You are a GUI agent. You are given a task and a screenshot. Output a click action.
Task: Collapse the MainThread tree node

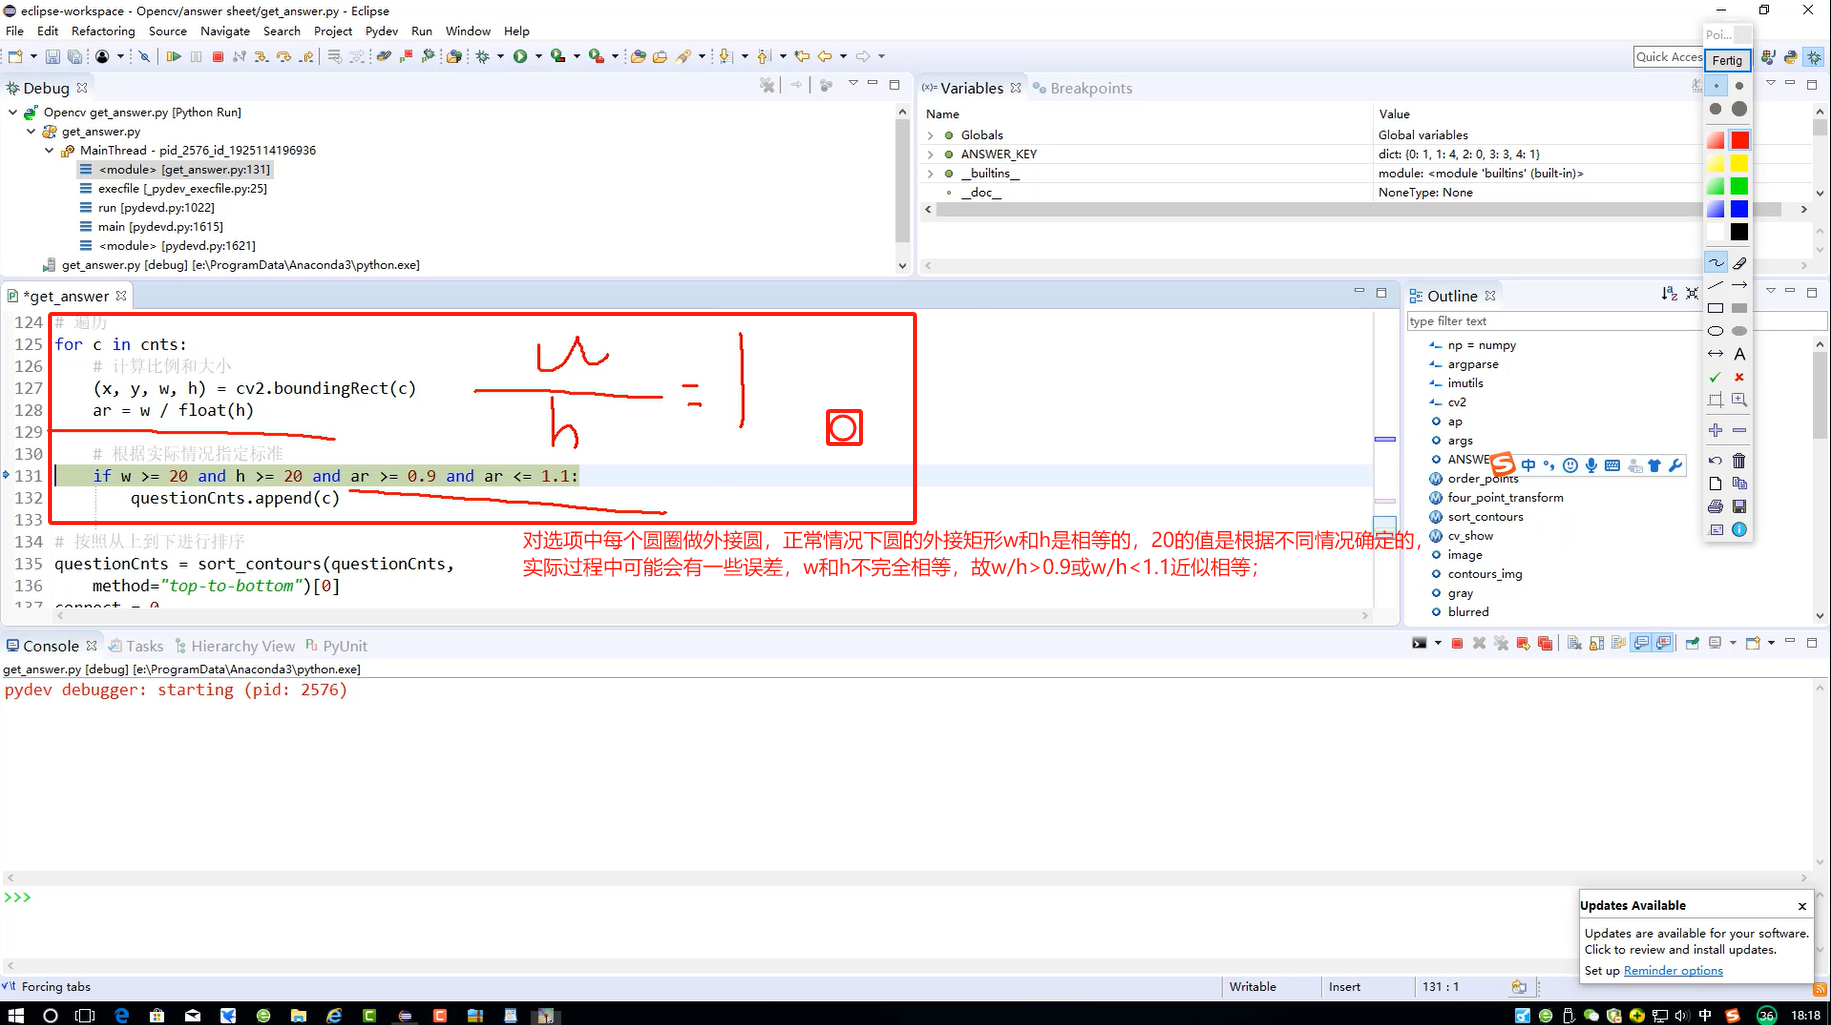tap(49, 150)
